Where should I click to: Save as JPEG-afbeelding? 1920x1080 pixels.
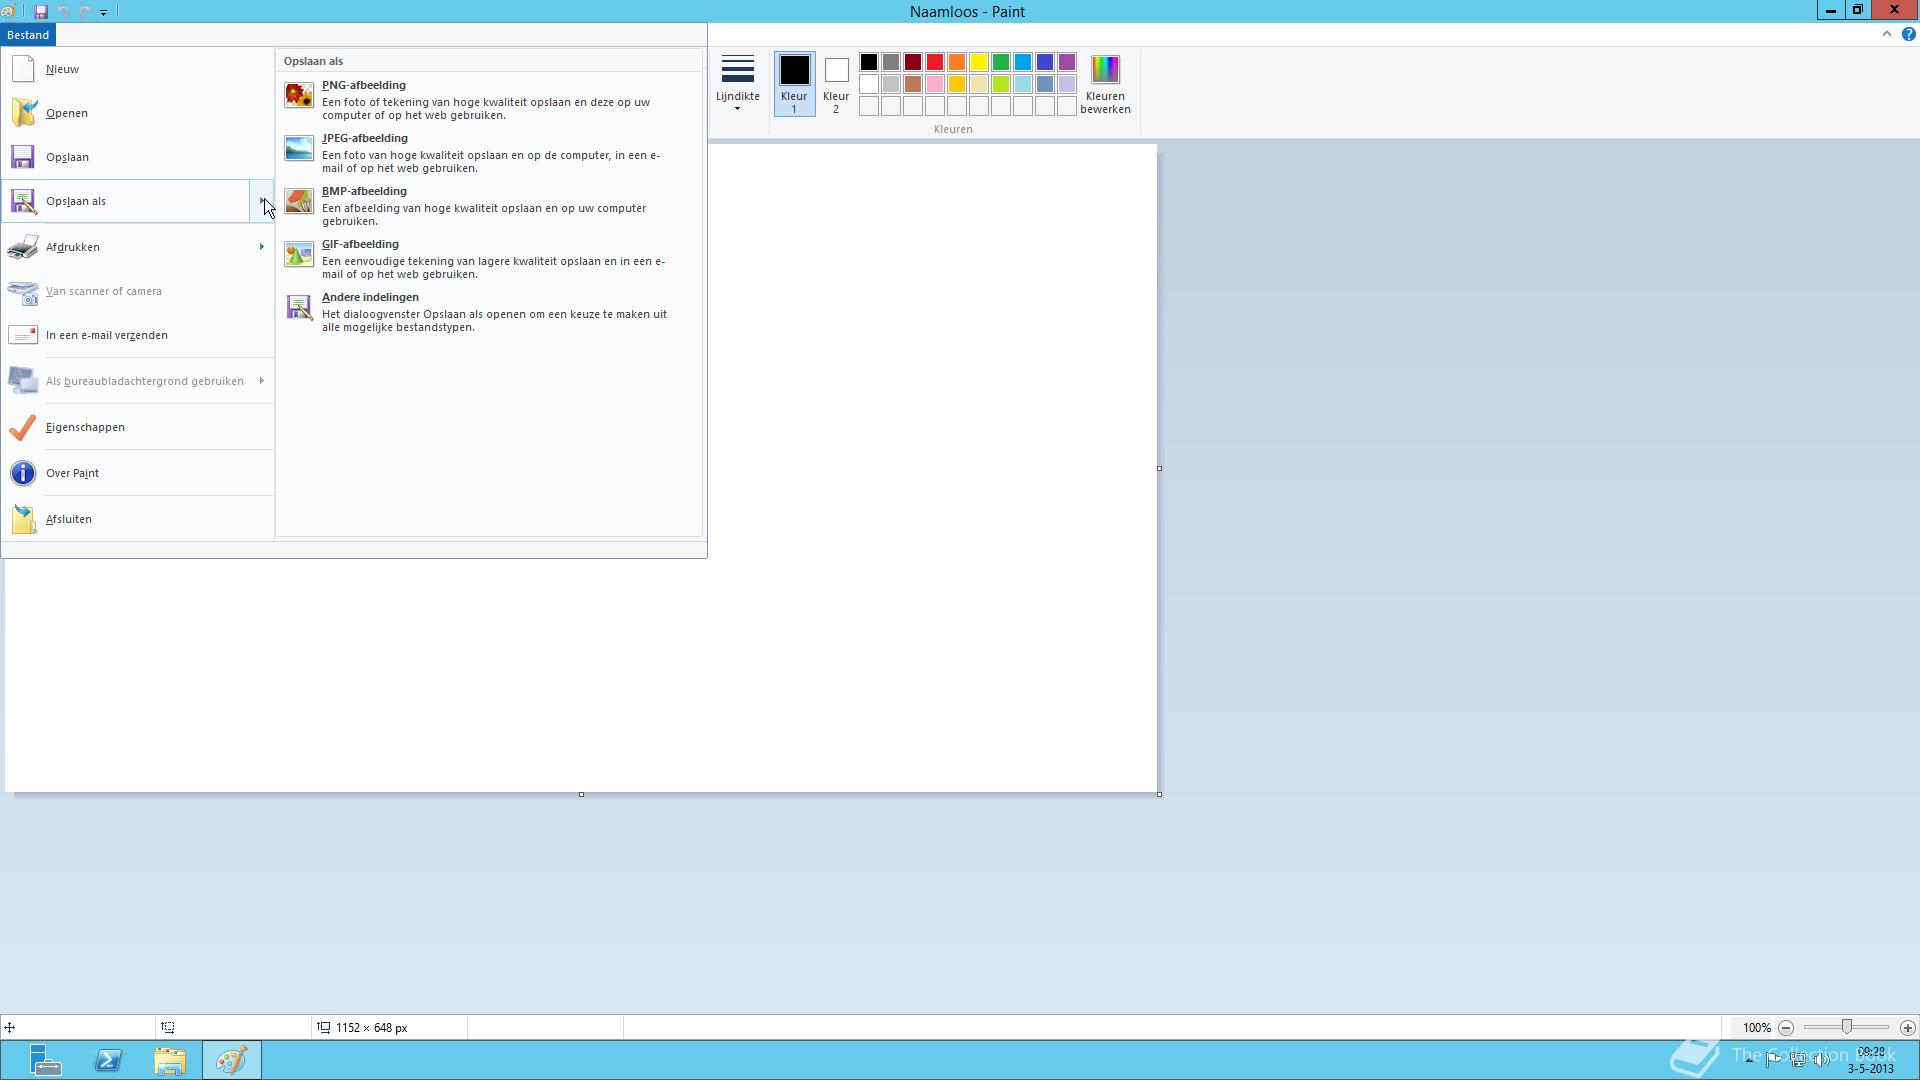pos(489,152)
